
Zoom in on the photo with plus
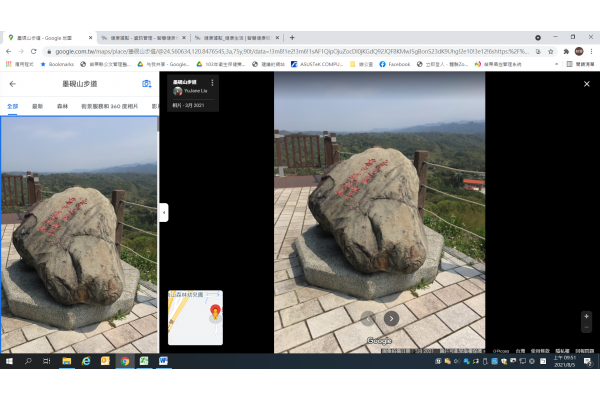(x=586, y=316)
